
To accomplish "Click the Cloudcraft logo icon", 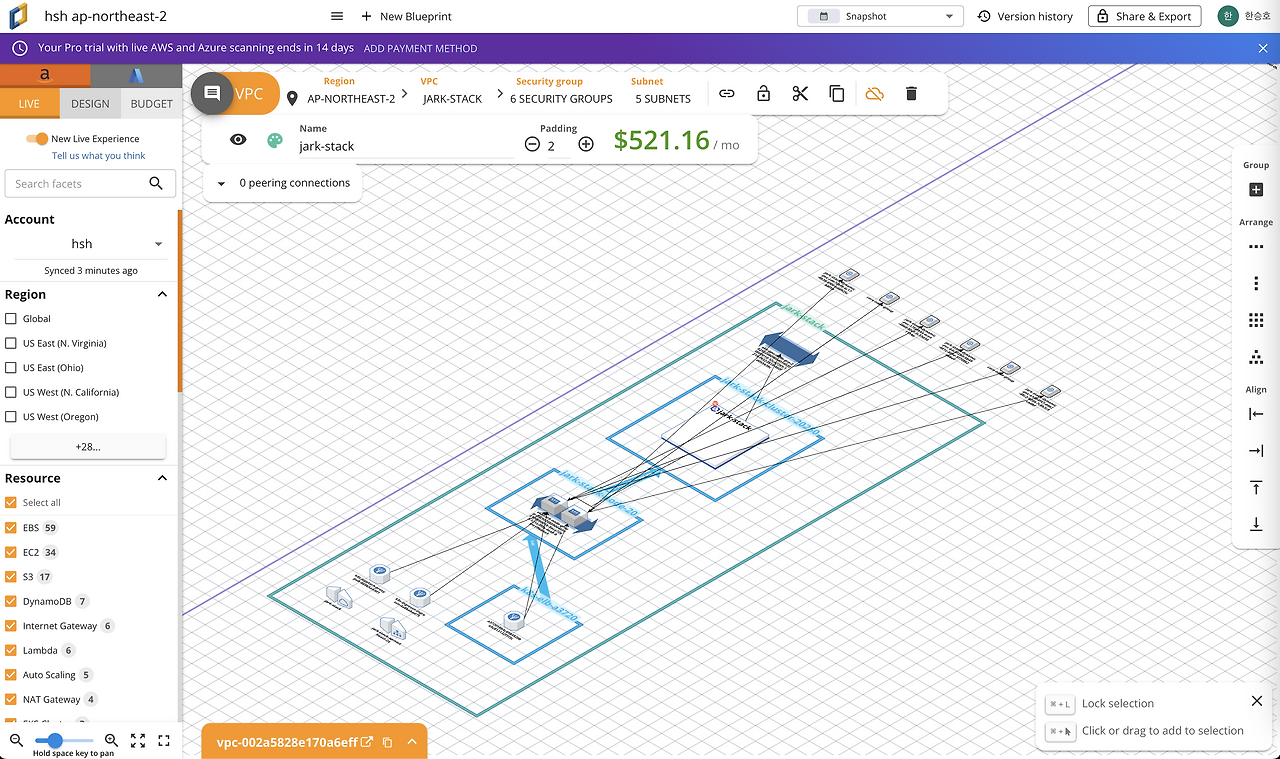I will tap(19, 16).
